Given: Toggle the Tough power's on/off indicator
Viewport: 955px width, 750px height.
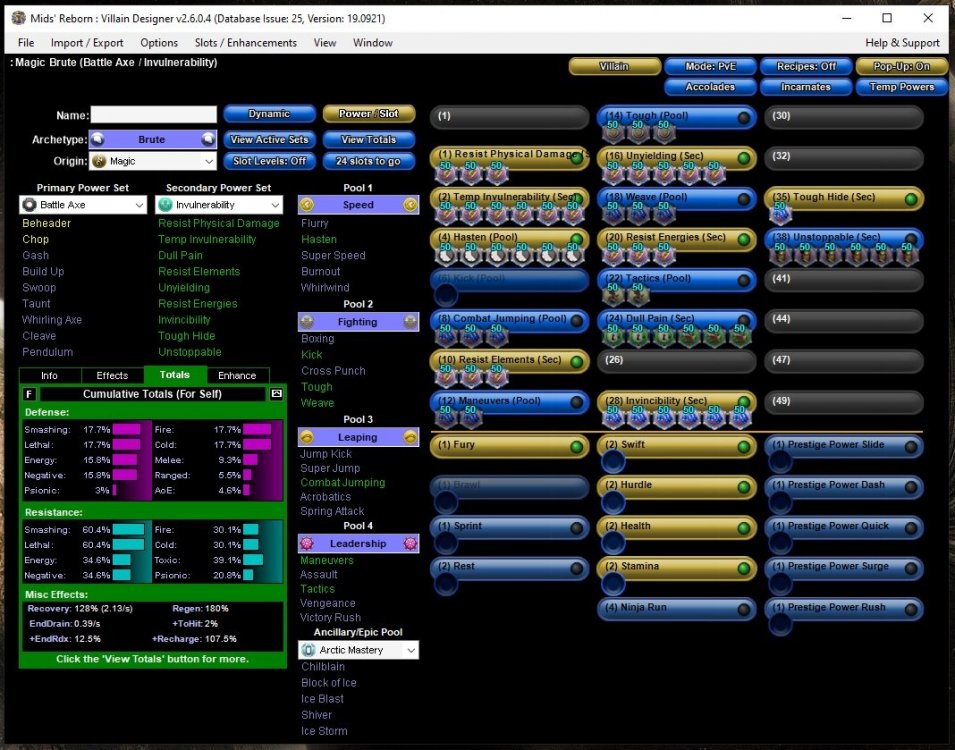Looking at the screenshot, I should point(743,117).
